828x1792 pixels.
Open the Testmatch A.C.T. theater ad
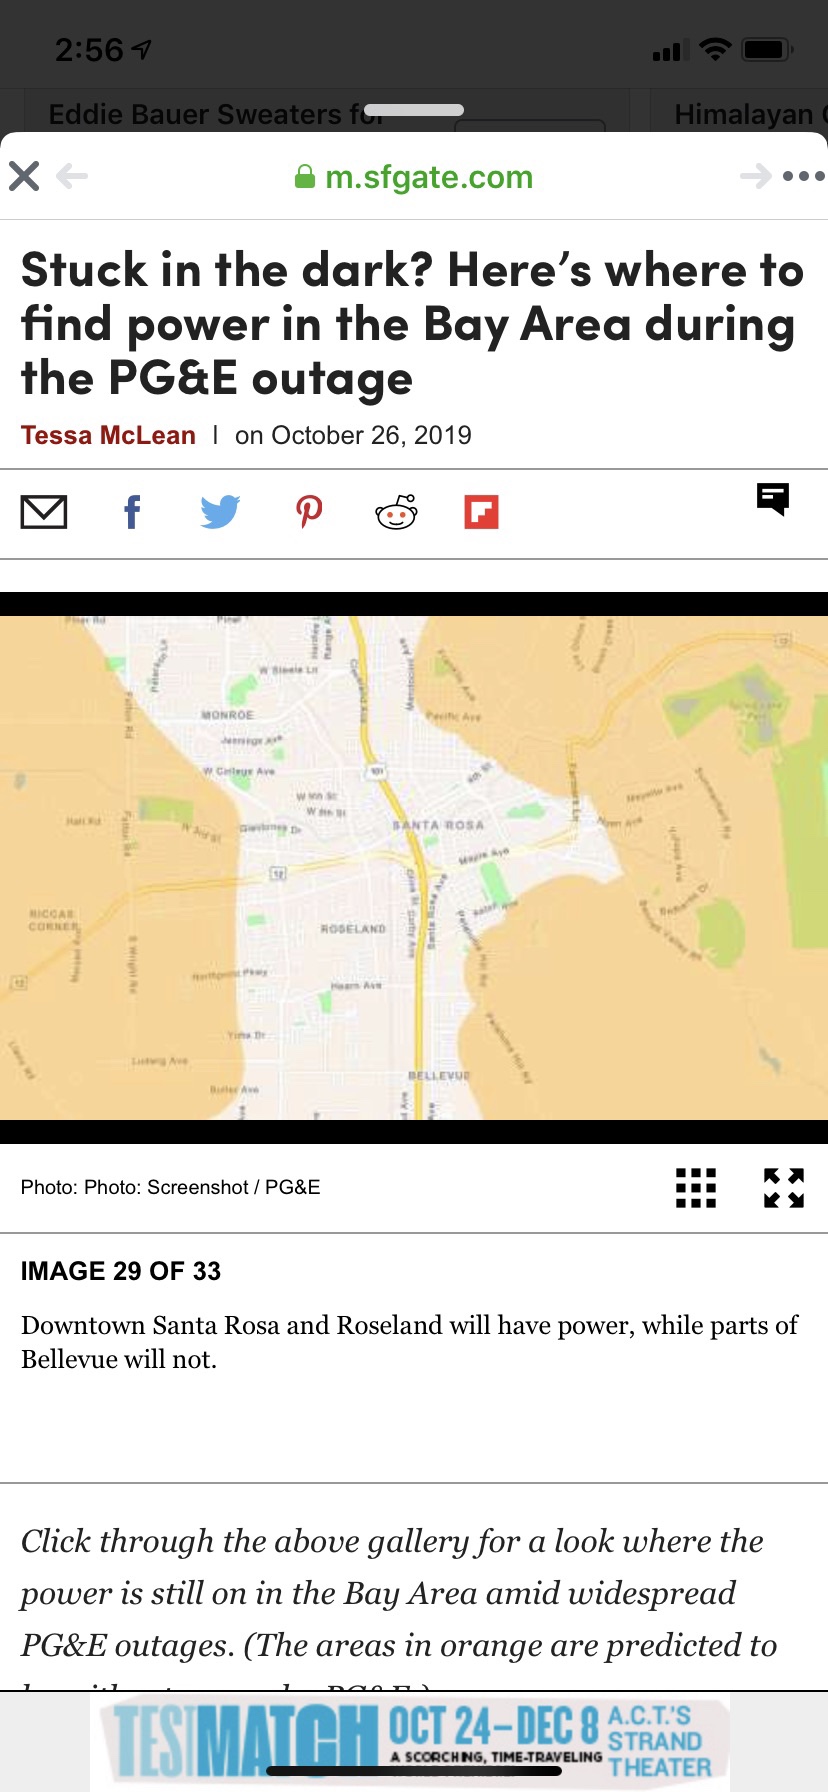414,1742
